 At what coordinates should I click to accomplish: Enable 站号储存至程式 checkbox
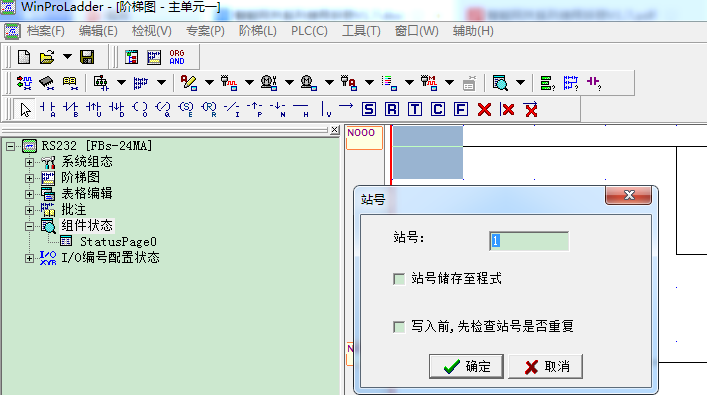pos(399,279)
